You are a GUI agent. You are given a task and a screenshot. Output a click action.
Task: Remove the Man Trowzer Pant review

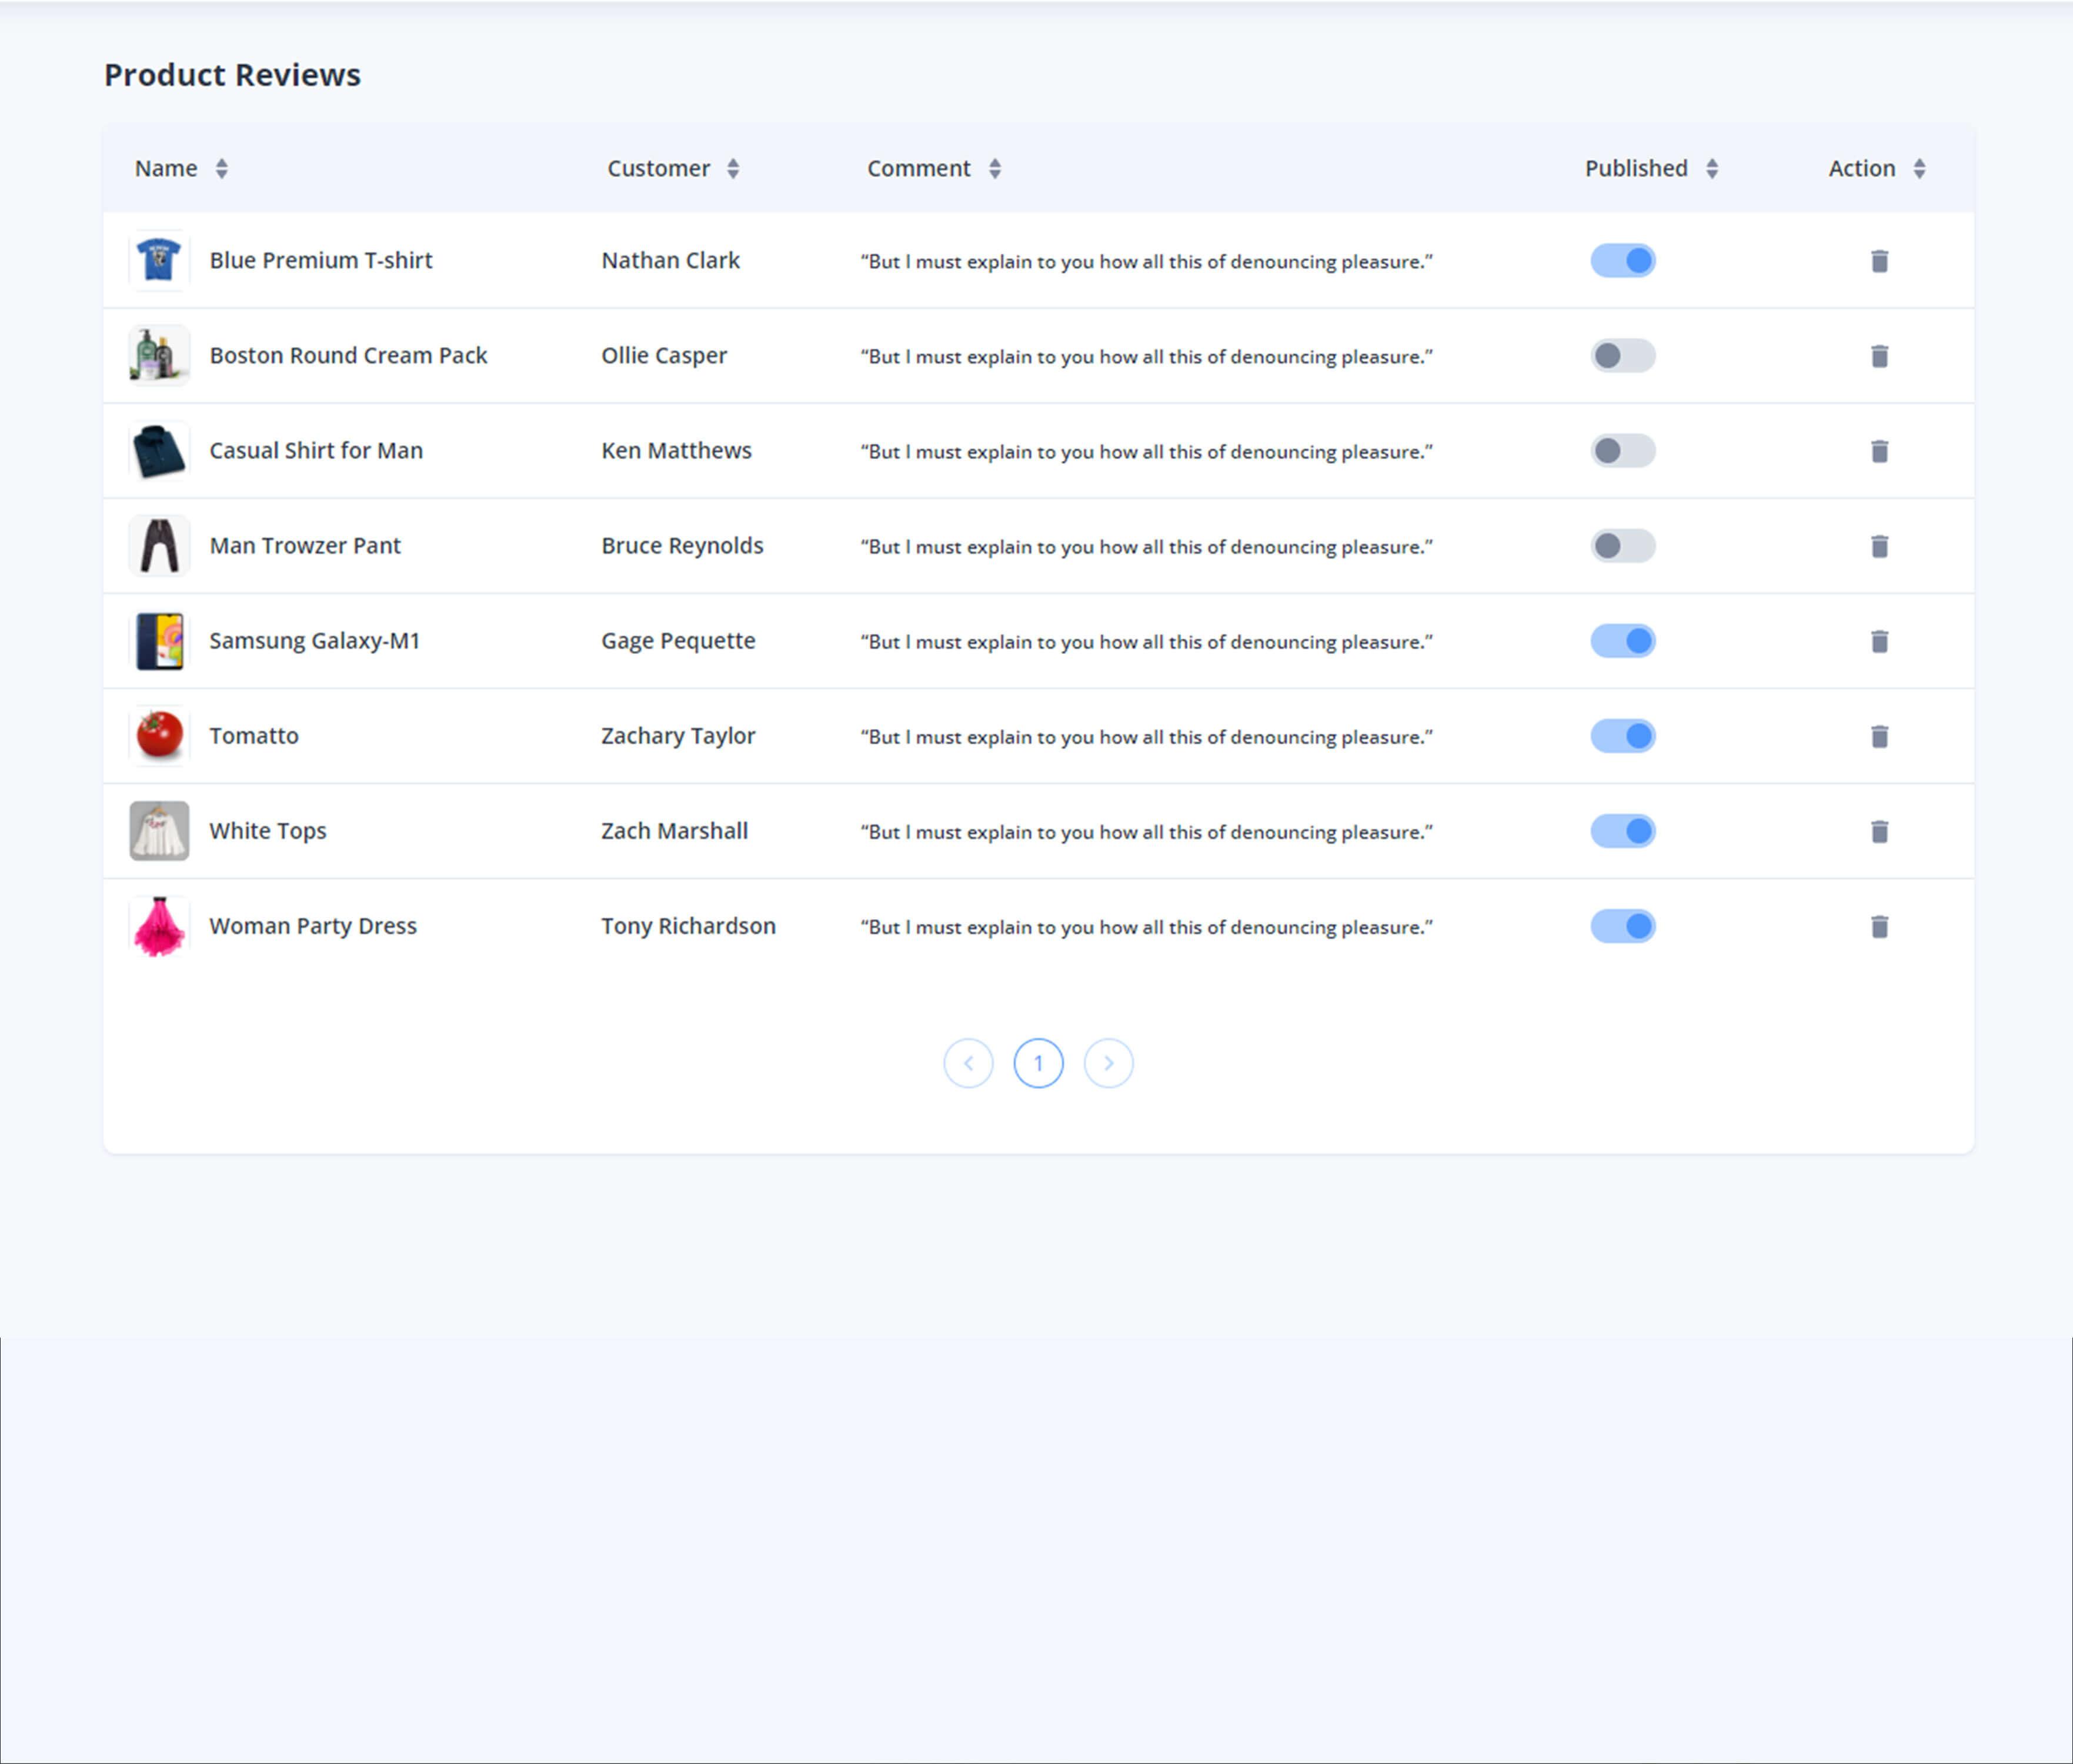coord(1879,546)
